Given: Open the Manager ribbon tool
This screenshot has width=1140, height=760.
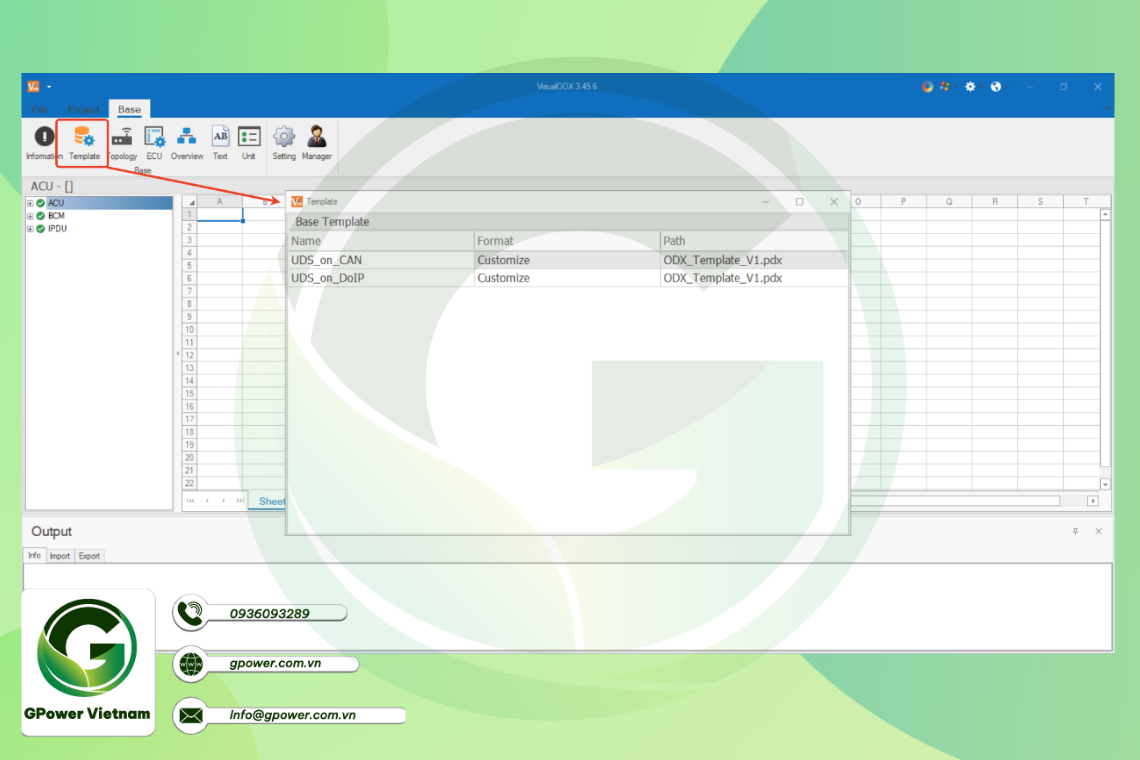Looking at the screenshot, I should [x=316, y=143].
